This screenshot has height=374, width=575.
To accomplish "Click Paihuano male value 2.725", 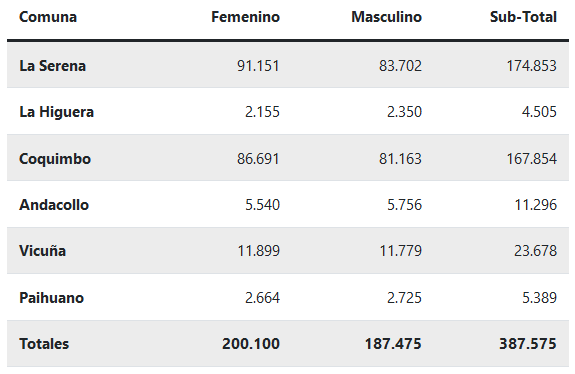I will pos(404,297).
